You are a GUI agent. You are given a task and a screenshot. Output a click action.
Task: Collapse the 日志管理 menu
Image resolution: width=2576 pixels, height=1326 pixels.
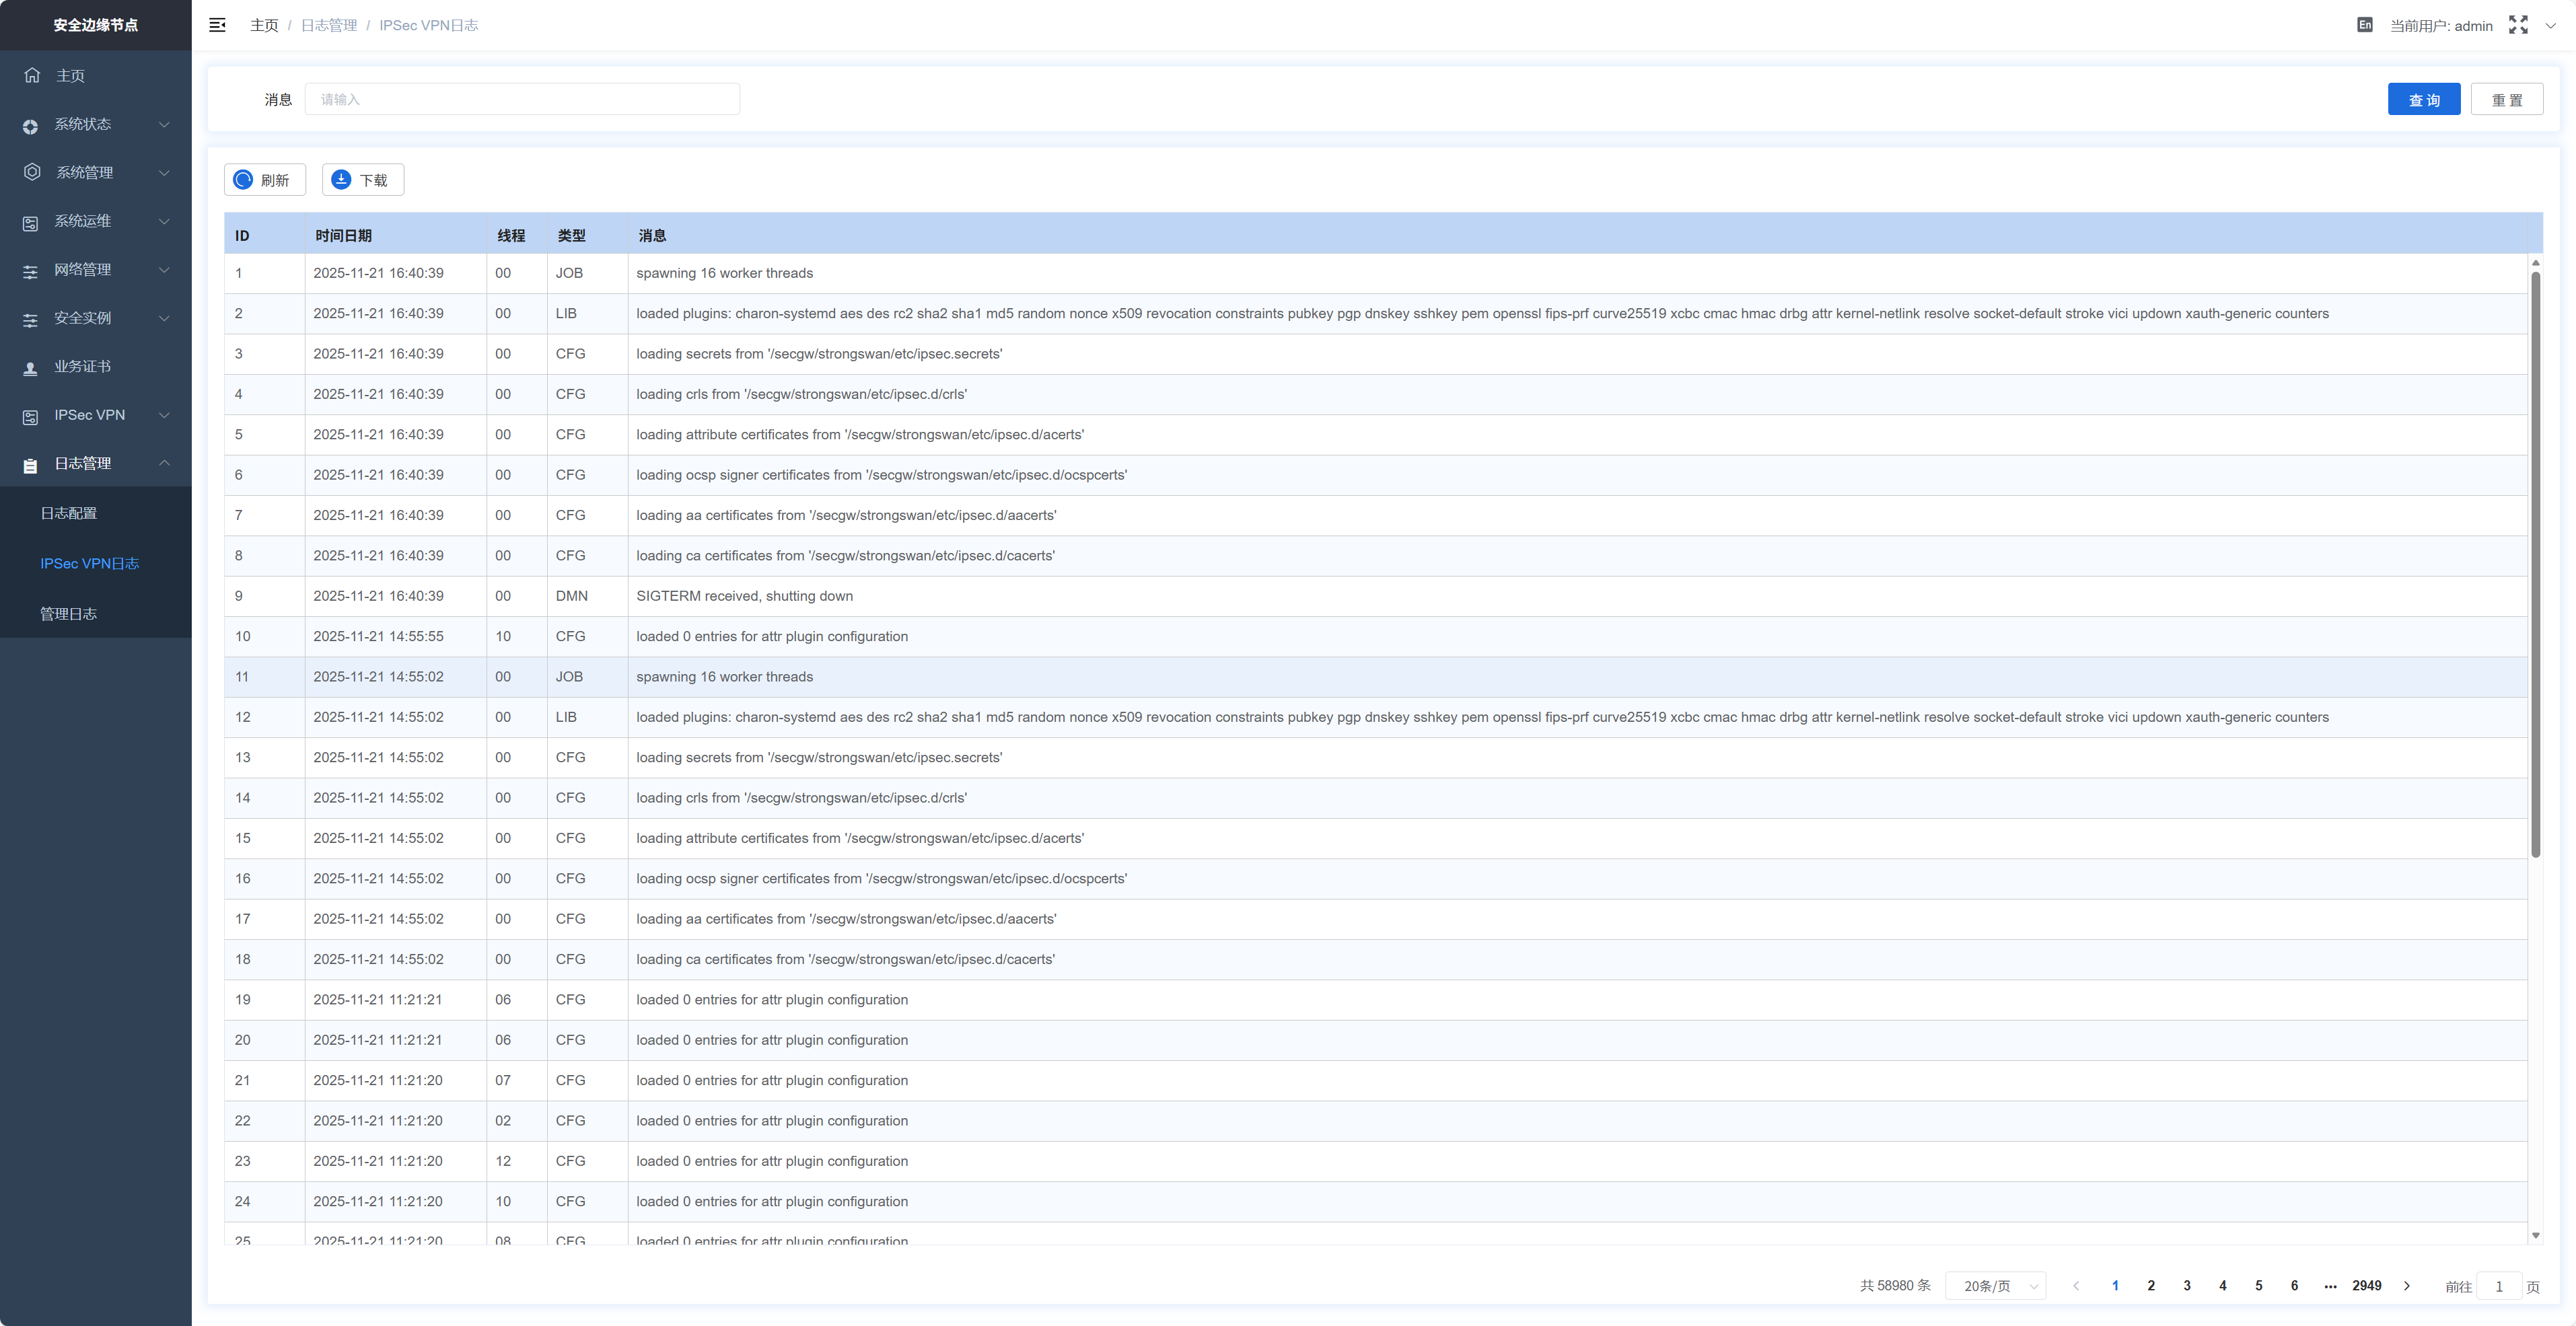tap(95, 464)
